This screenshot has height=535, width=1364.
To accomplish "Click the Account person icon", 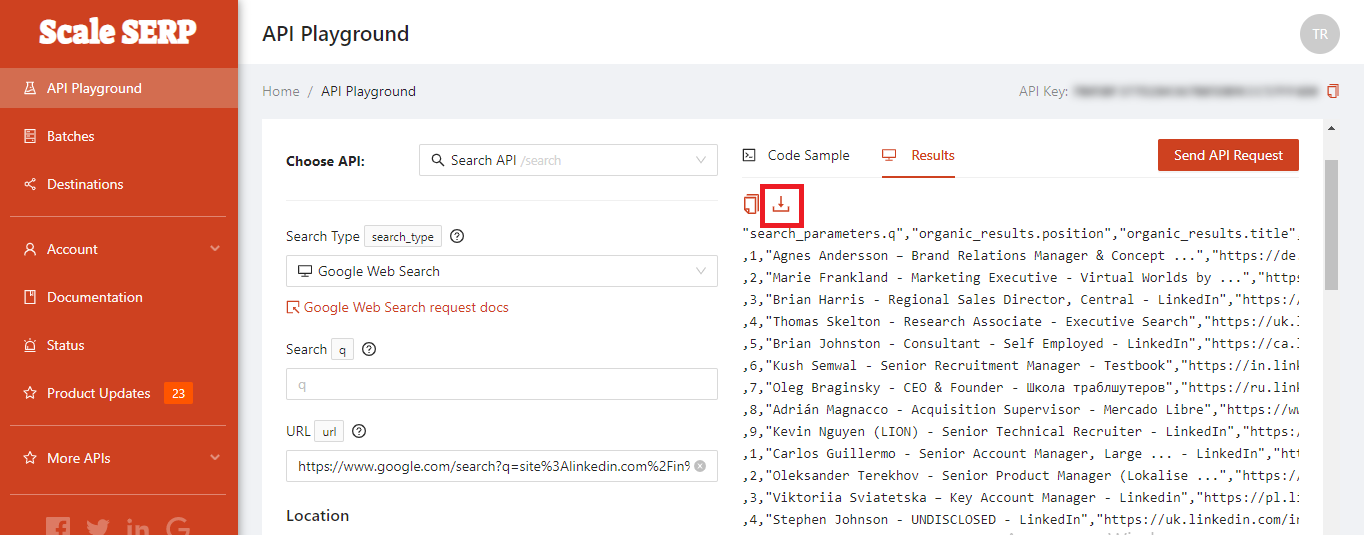I will (x=30, y=249).
